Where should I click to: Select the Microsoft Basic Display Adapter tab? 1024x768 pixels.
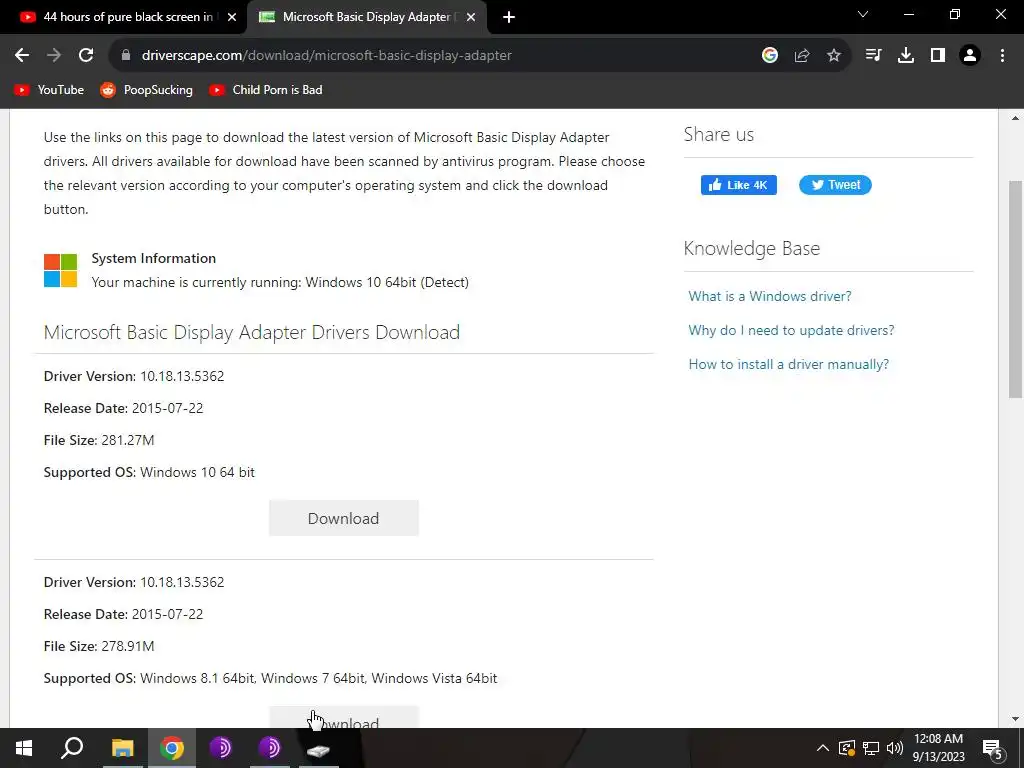pyautogui.click(x=366, y=17)
